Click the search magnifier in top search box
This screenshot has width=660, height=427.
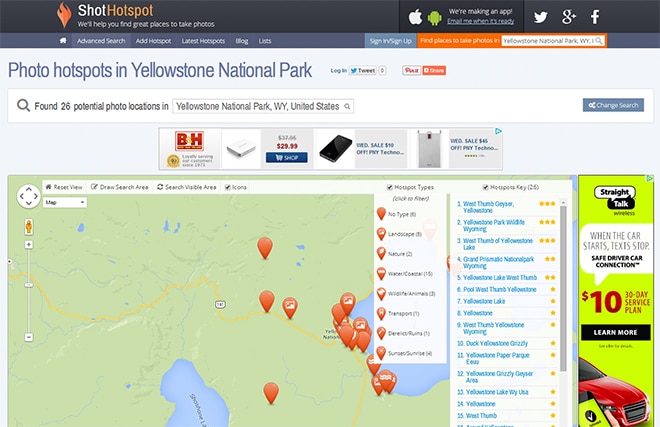[599, 40]
